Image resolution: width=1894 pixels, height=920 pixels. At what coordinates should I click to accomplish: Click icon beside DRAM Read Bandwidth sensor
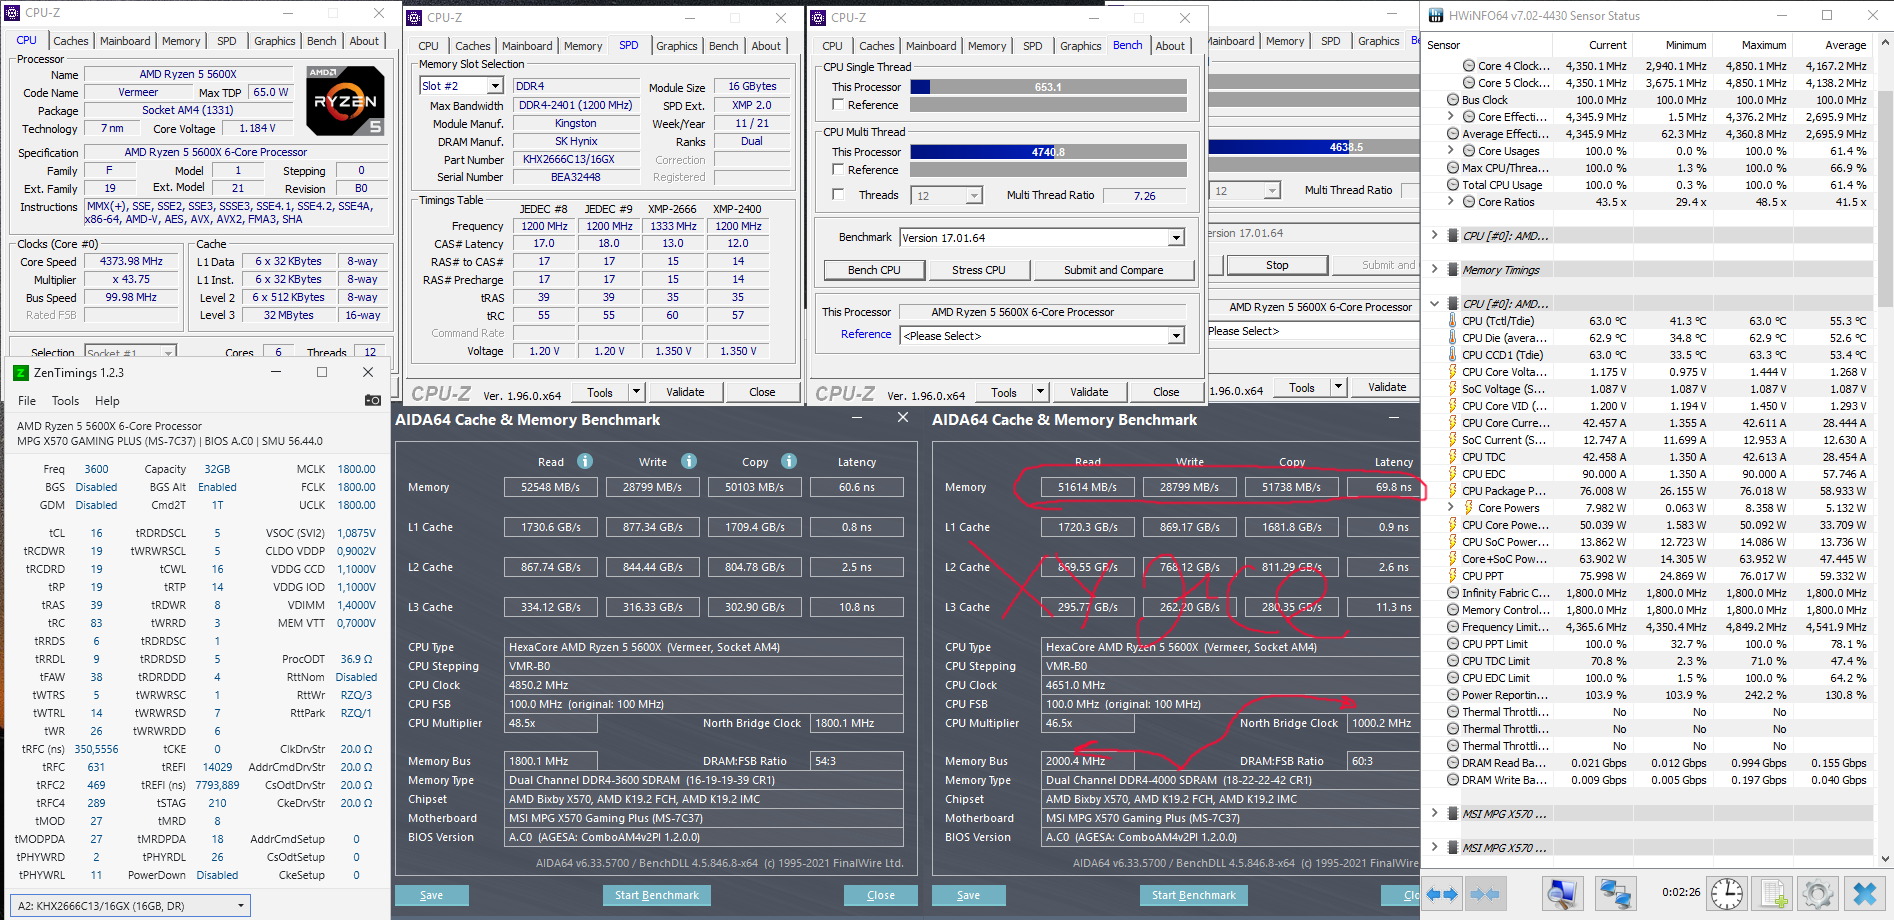(1453, 763)
